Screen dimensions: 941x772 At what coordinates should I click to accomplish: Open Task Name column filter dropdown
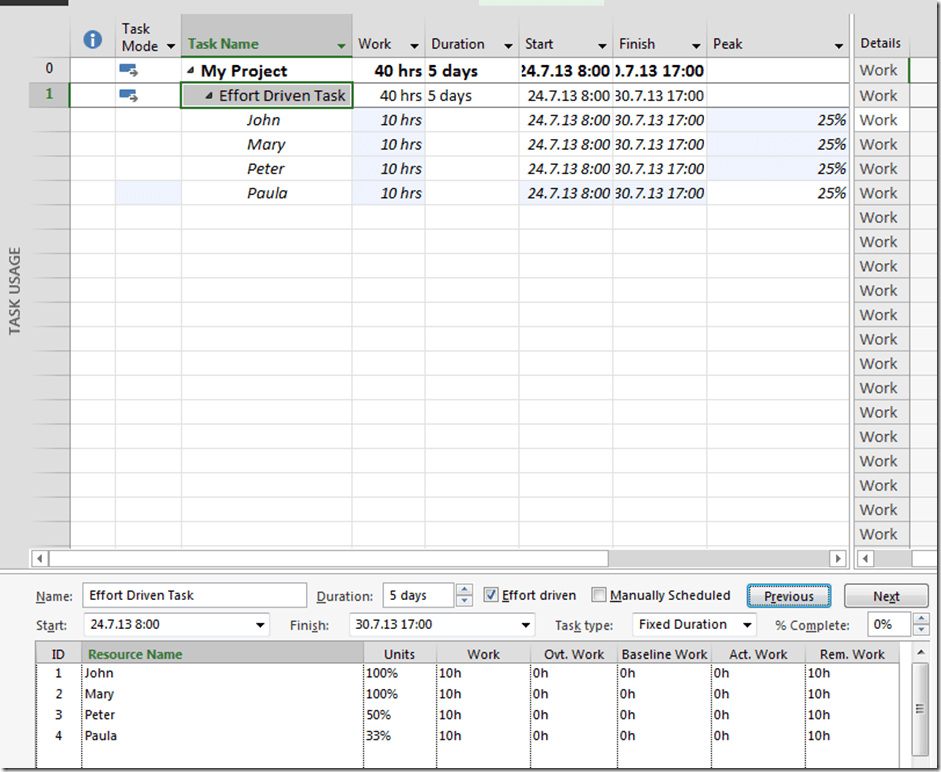tap(342, 45)
